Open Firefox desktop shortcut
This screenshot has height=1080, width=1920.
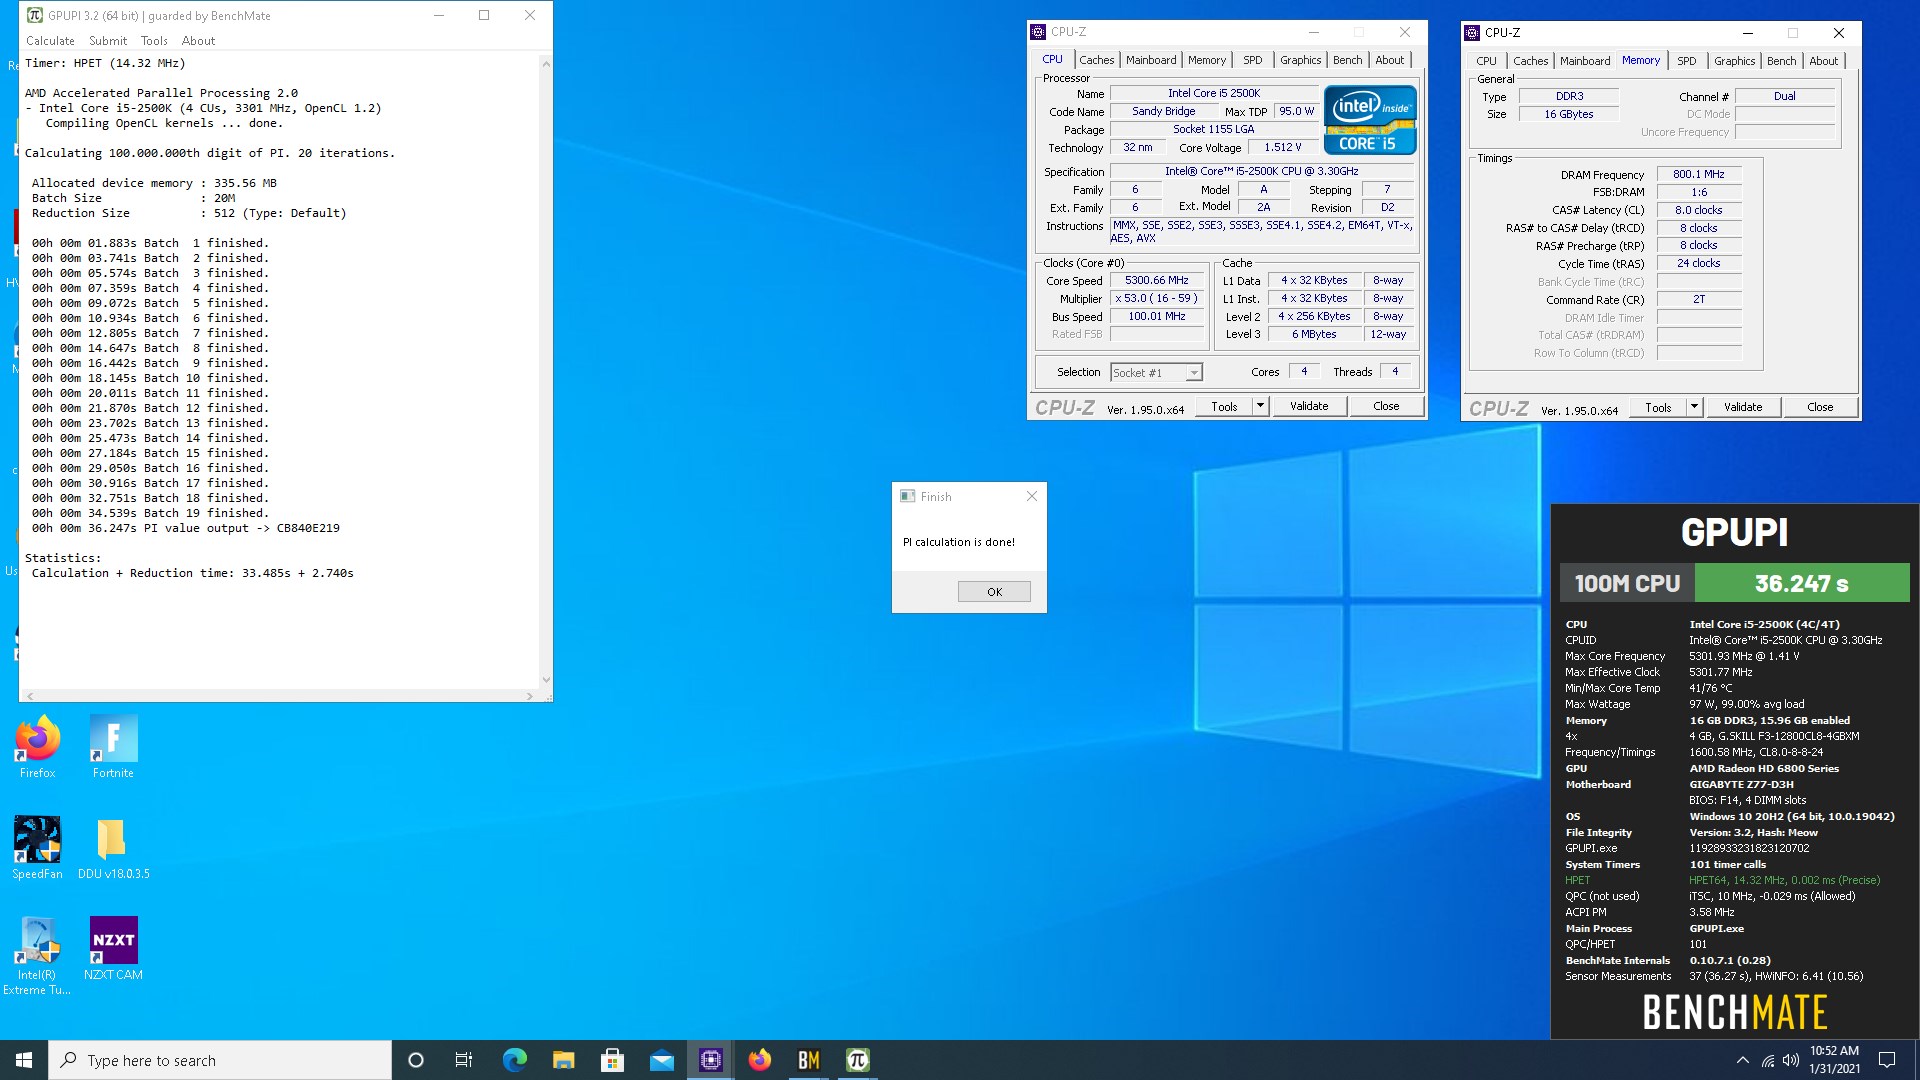[x=37, y=746]
